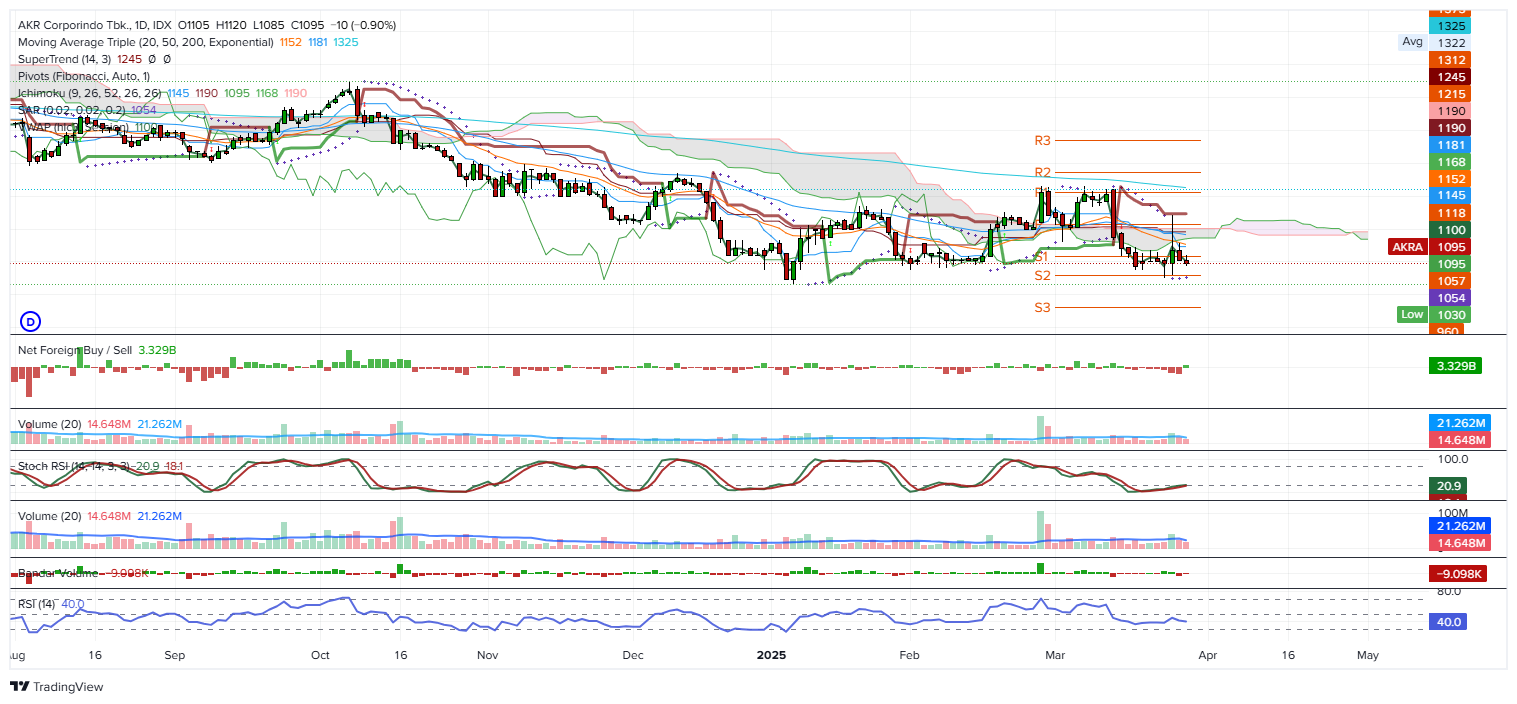Screen dimensions: 1517x704
Task: Click the green 3.329B Net Foreign value badge
Action: tap(1455, 365)
